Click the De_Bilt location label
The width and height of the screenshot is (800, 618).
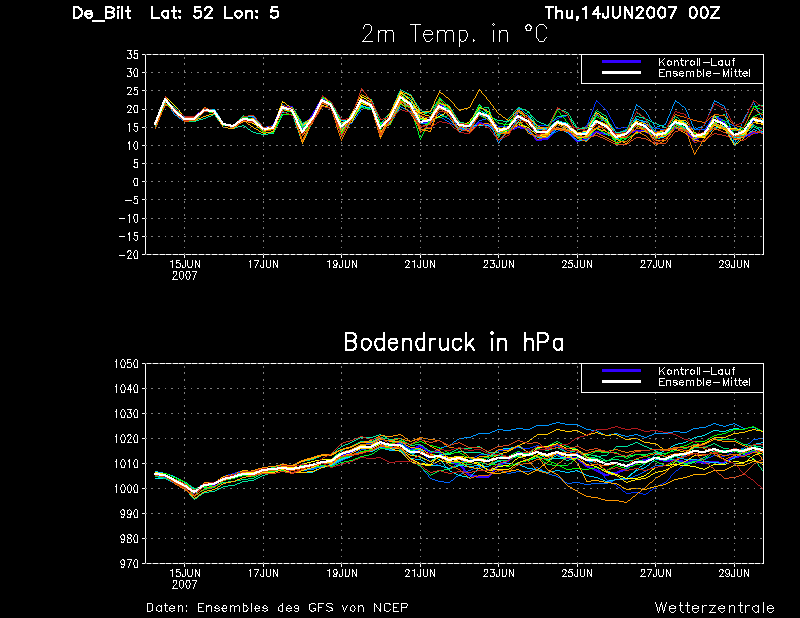[102, 13]
